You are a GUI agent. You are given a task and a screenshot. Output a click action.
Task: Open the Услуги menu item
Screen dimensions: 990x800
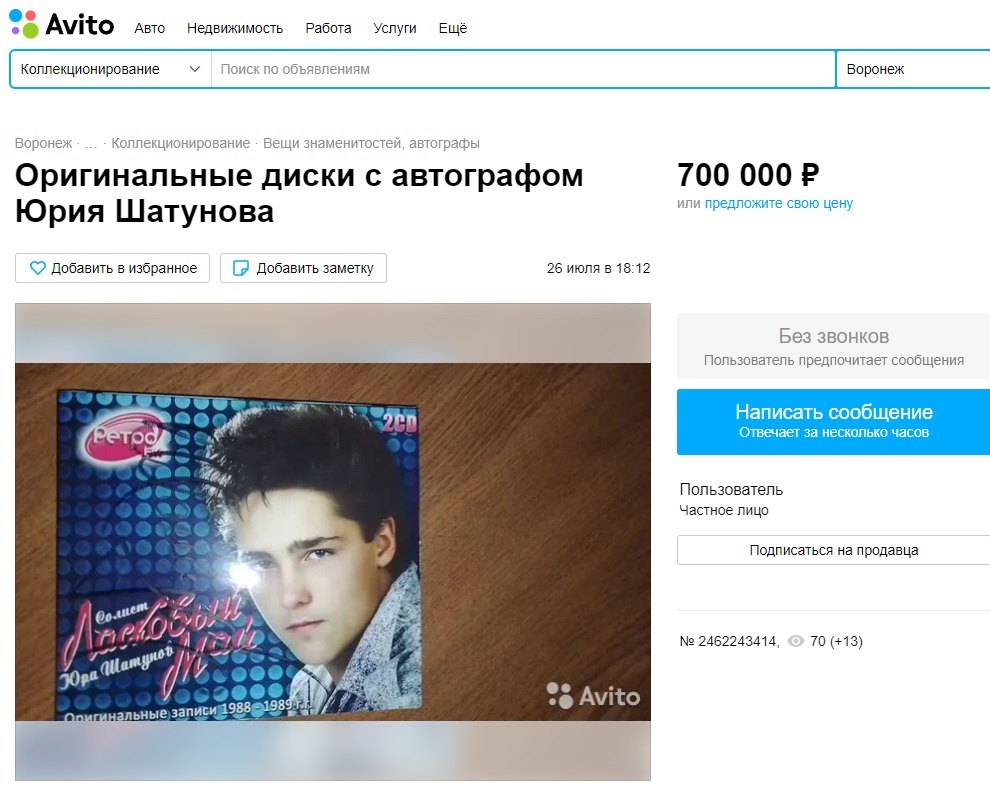(x=395, y=28)
